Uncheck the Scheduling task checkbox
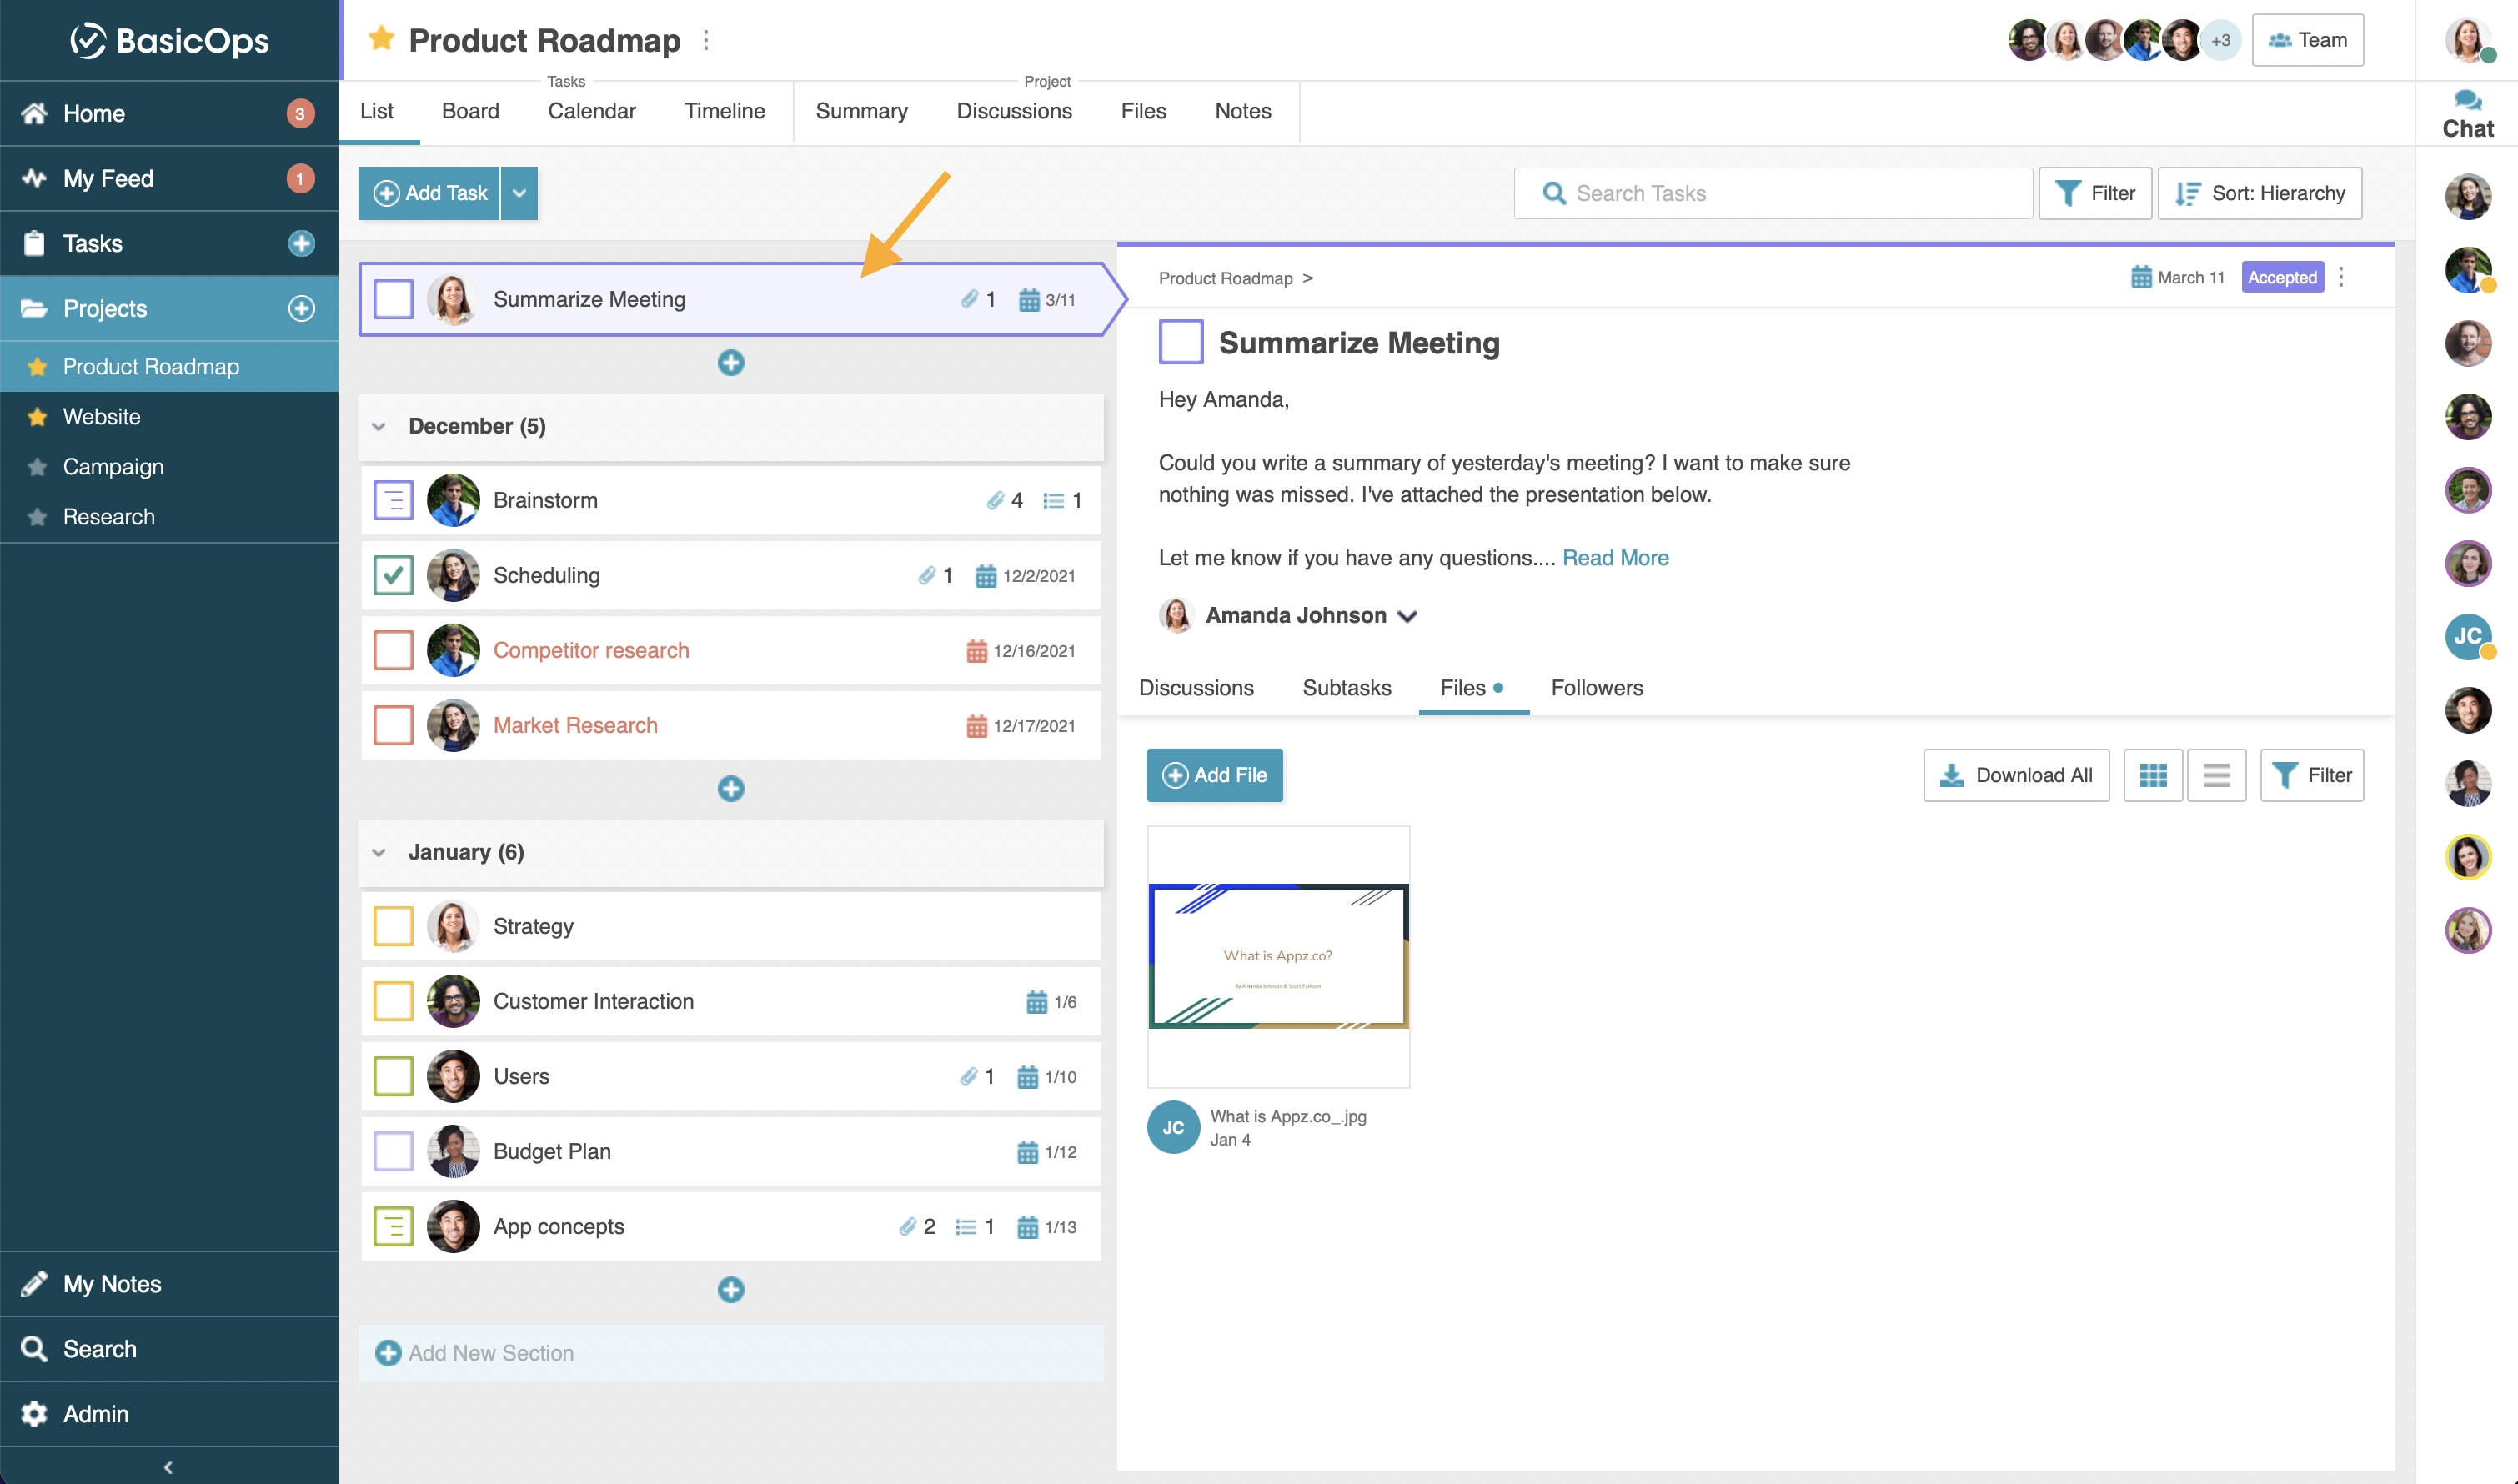2518x1484 pixels. coord(393,575)
